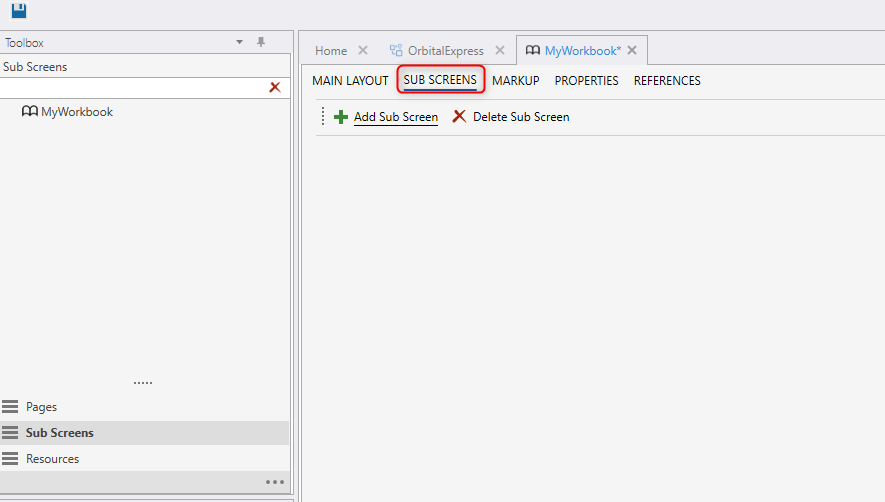Close the Home tab
Screen dimensions: 885x502
pos(363,51)
